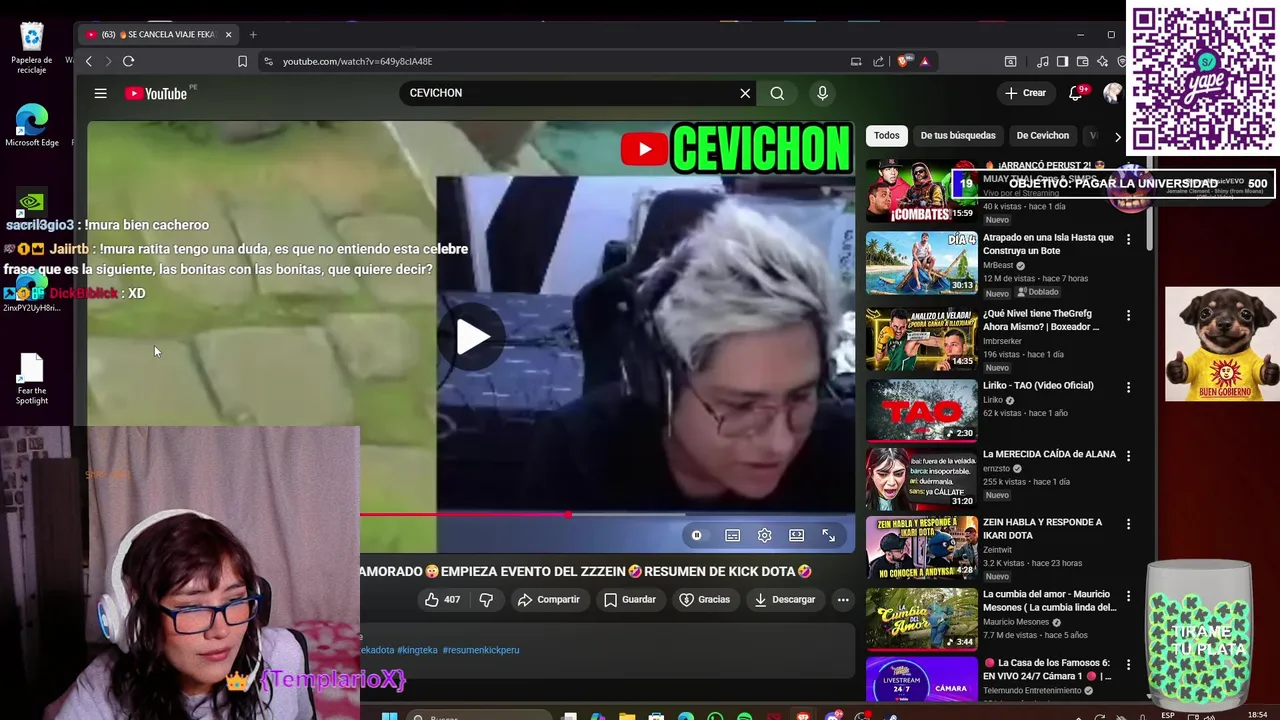The image size is (1280, 720).
Task: Open the YouTube notifications bell
Action: (1076, 93)
